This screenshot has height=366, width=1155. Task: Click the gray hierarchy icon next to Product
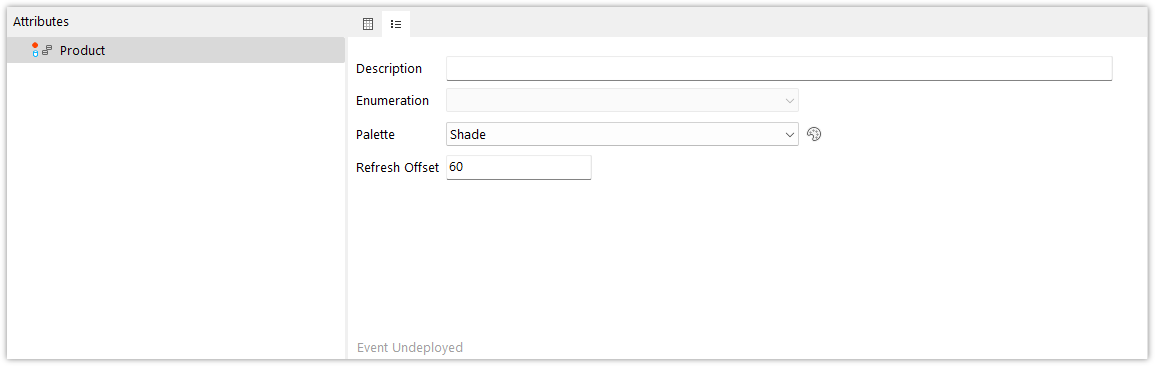pos(47,51)
